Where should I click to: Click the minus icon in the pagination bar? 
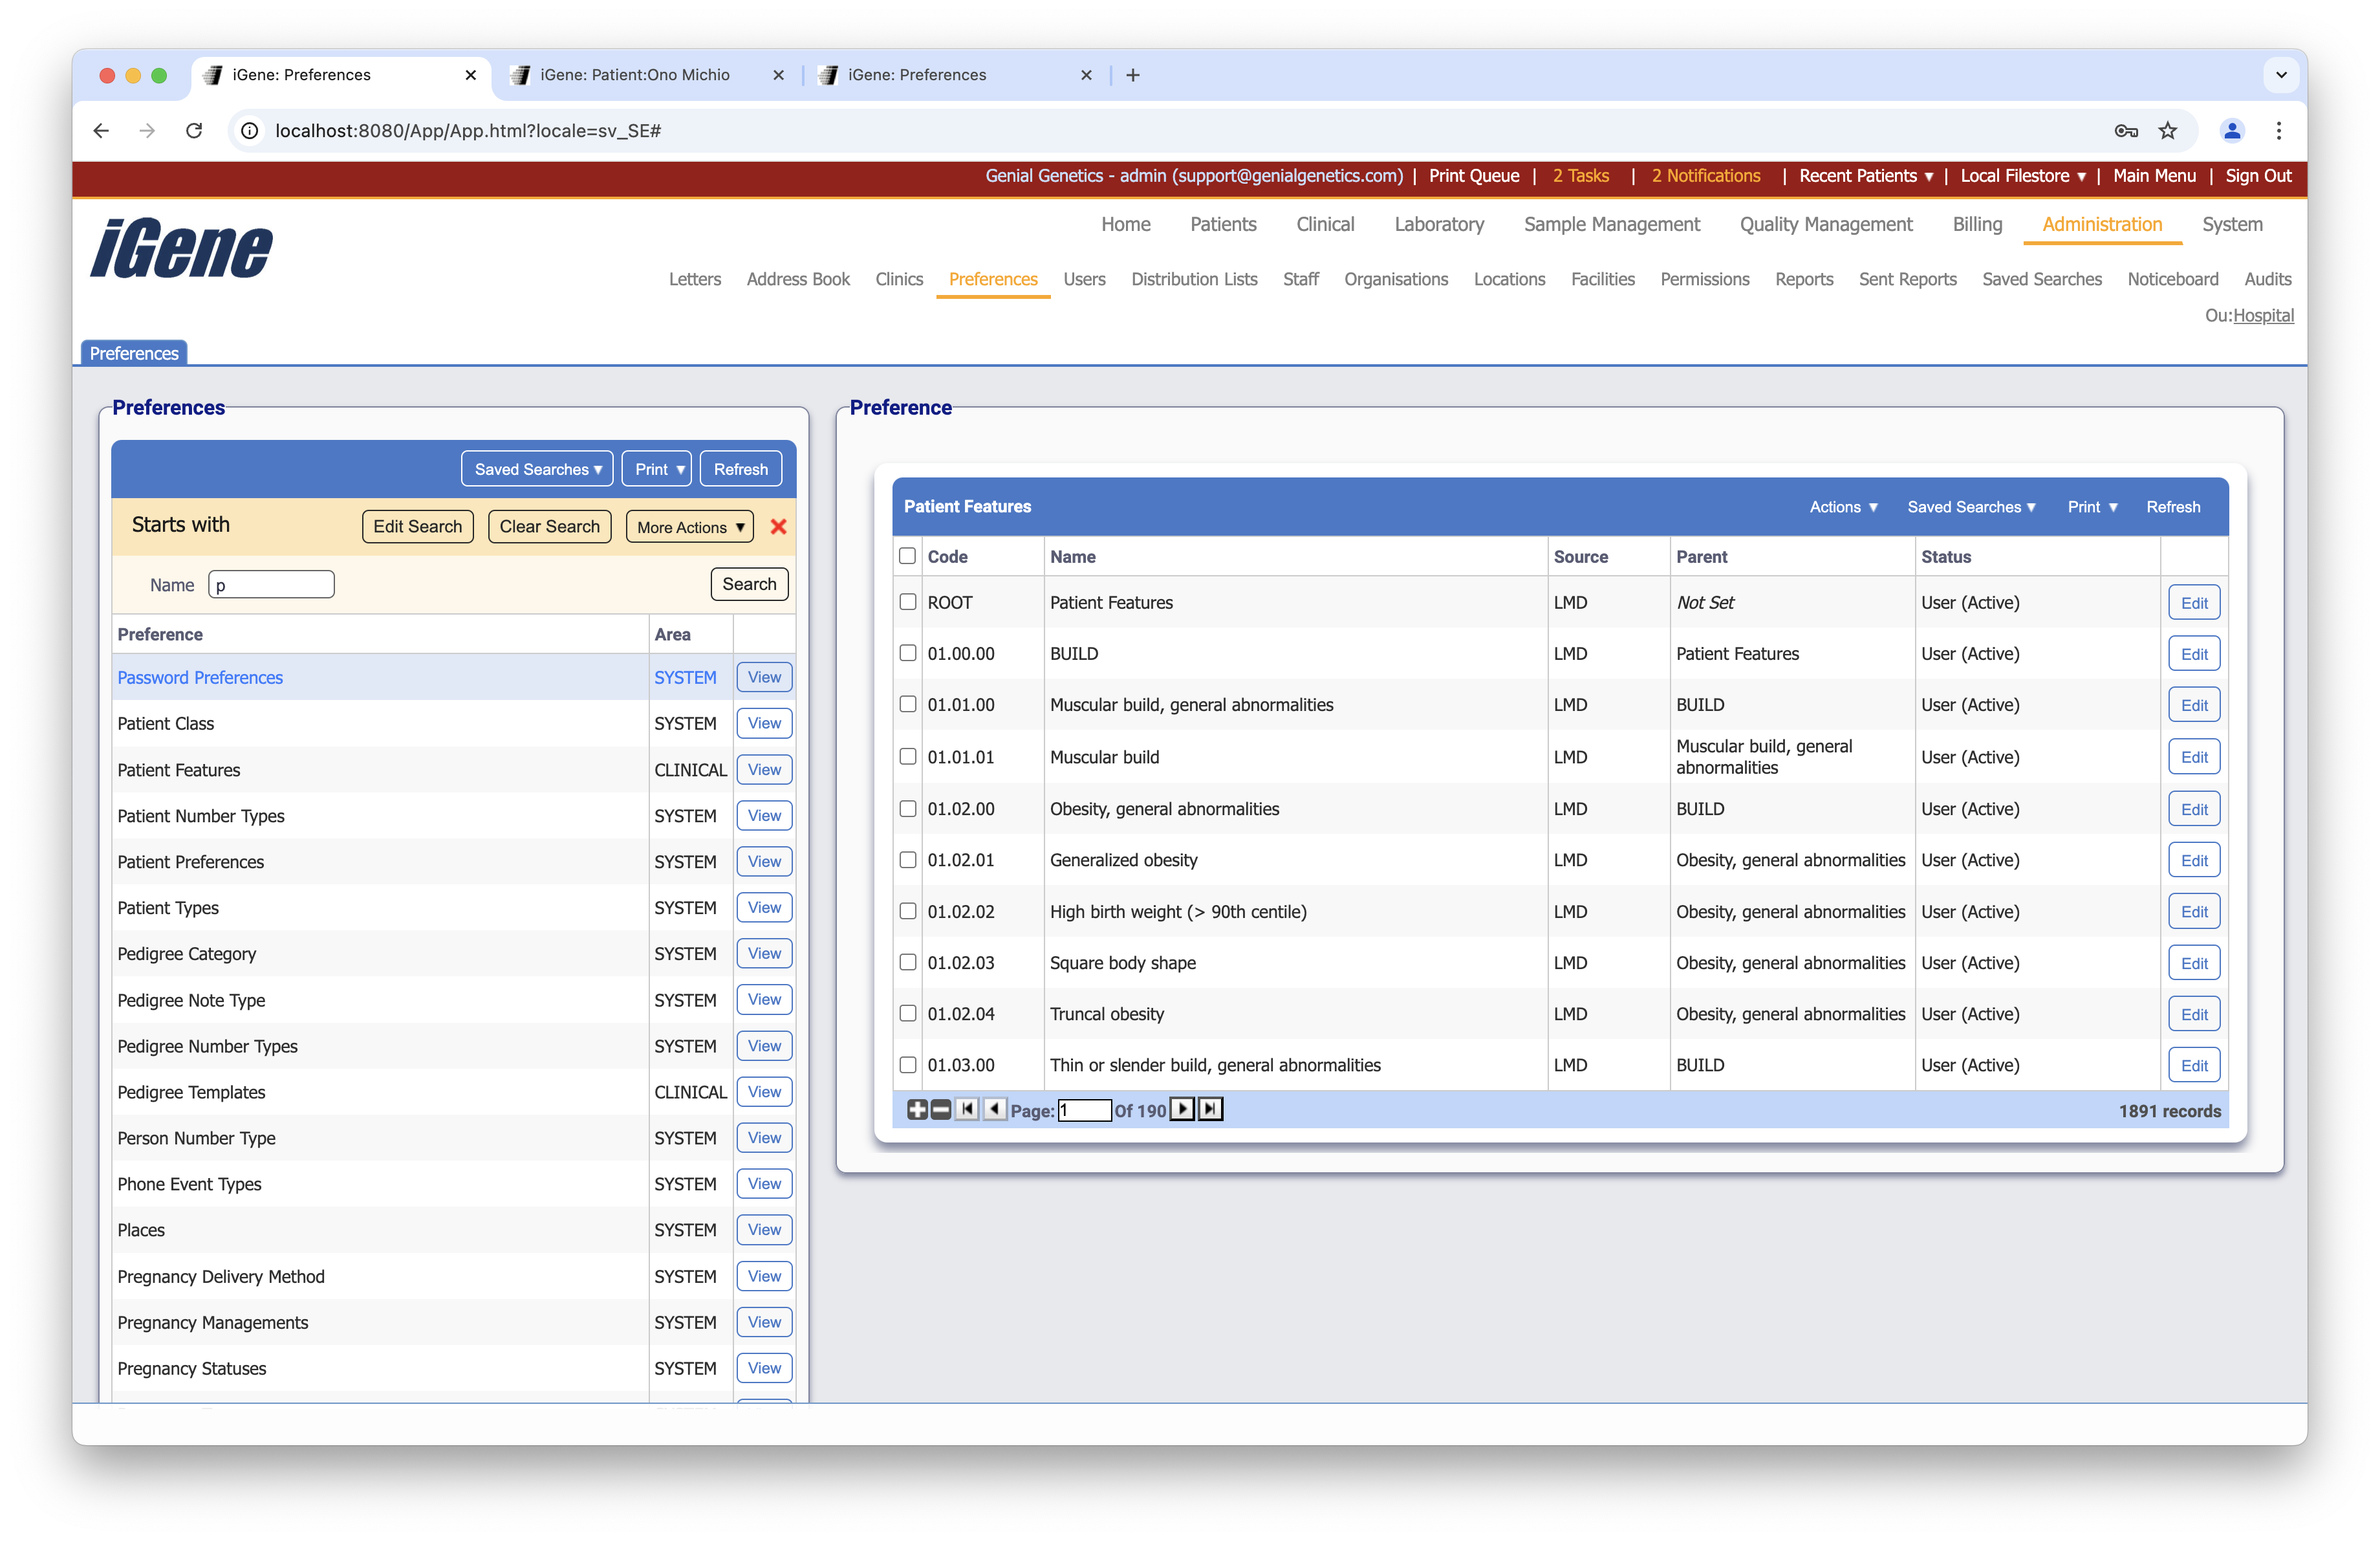(940, 1109)
